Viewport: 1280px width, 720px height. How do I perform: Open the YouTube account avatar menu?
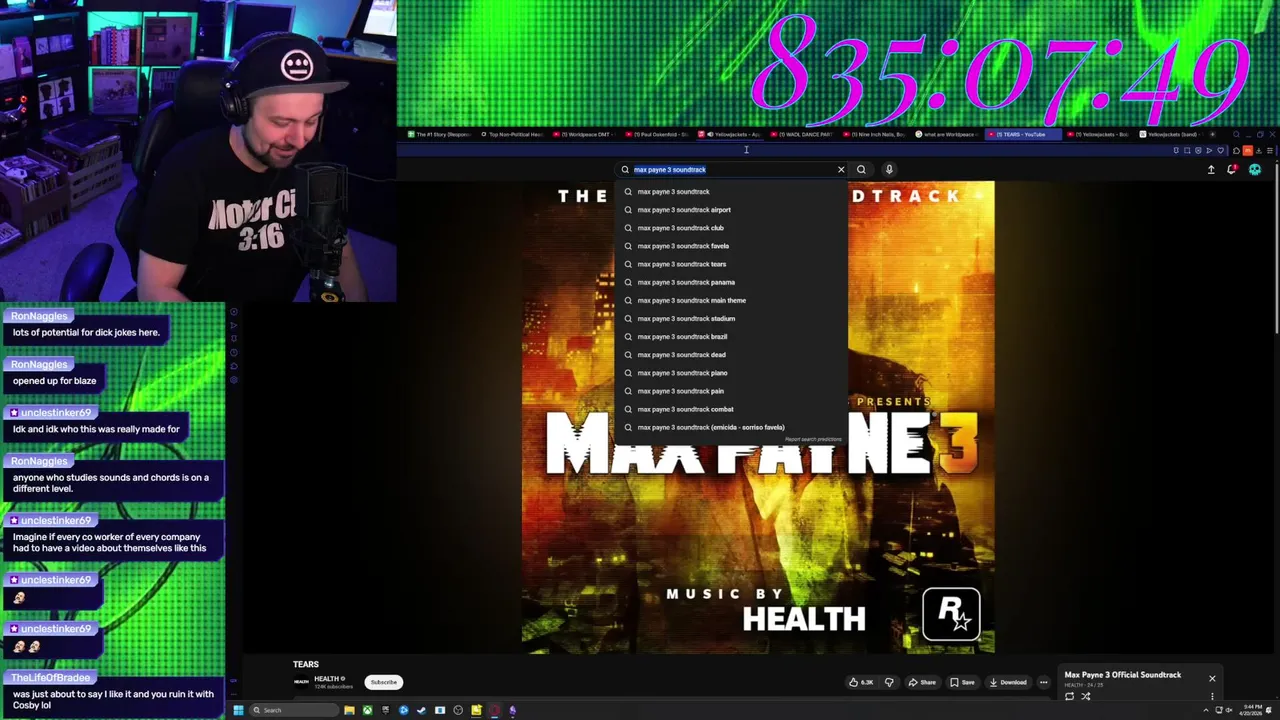coord(1255,170)
